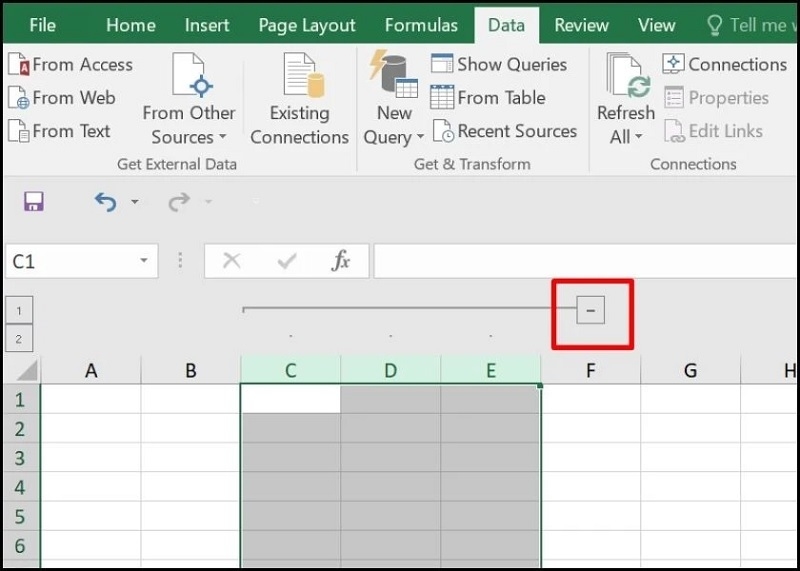Click the Connections icon in ribbon
This screenshot has height=571, width=800.
click(673, 64)
